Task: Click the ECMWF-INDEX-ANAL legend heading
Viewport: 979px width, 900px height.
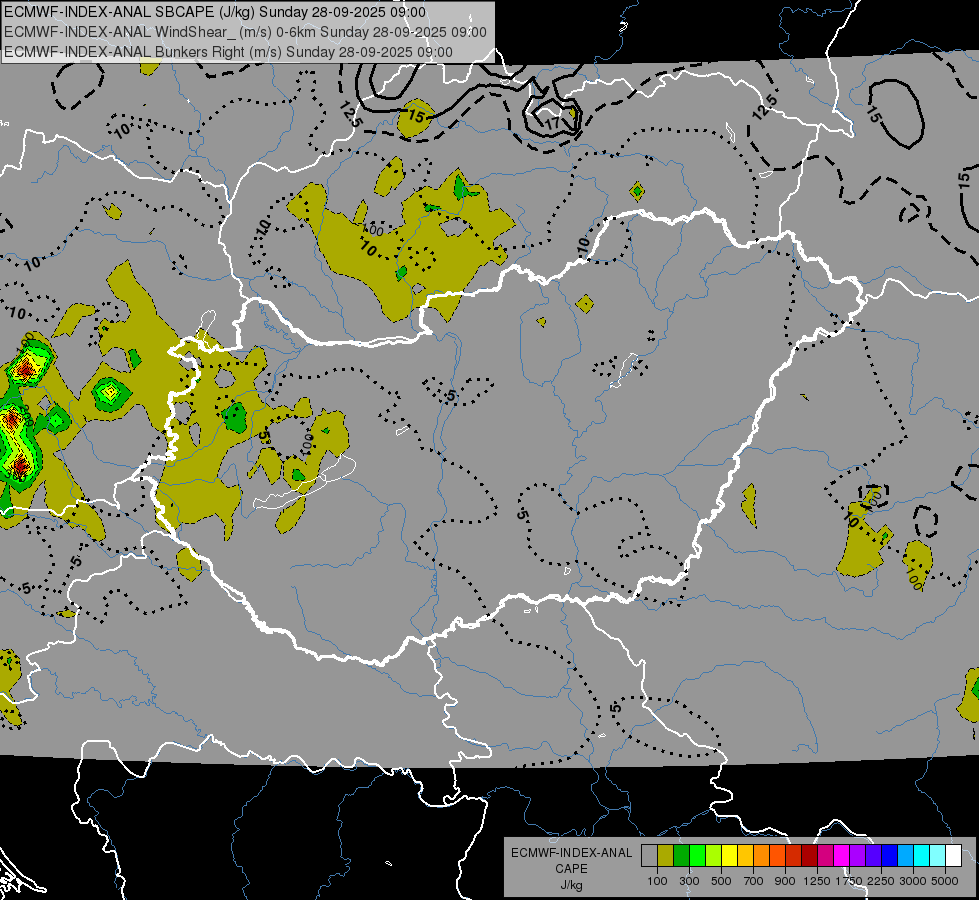Action: tap(571, 853)
